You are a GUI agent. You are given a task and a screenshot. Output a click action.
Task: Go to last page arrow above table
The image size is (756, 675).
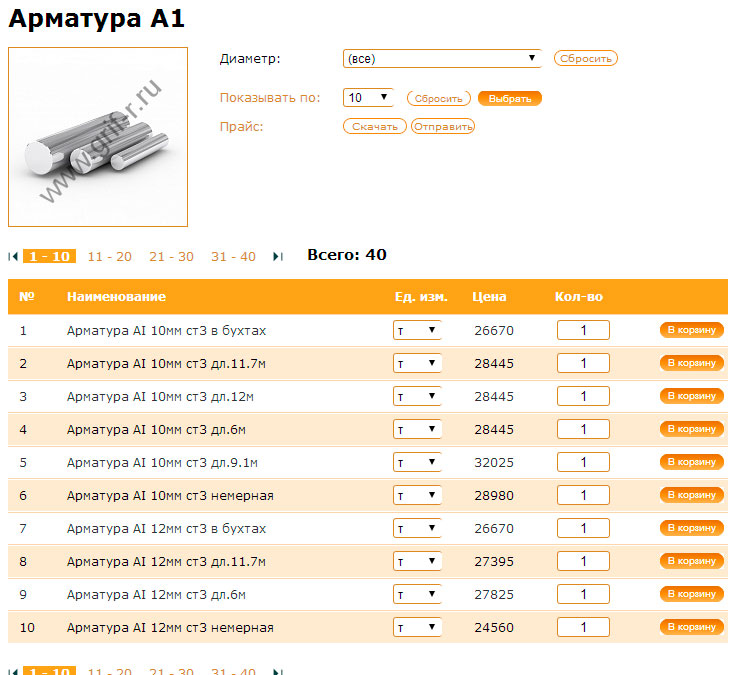278,256
